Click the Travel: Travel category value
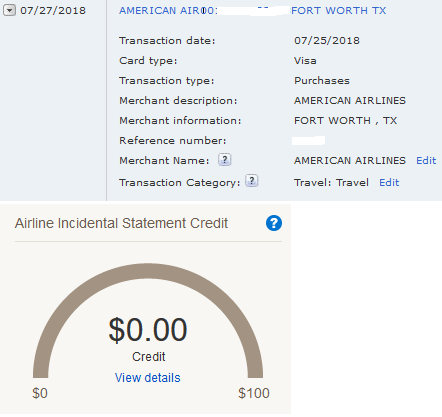The width and height of the screenshot is (442, 417). [x=331, y=183]
